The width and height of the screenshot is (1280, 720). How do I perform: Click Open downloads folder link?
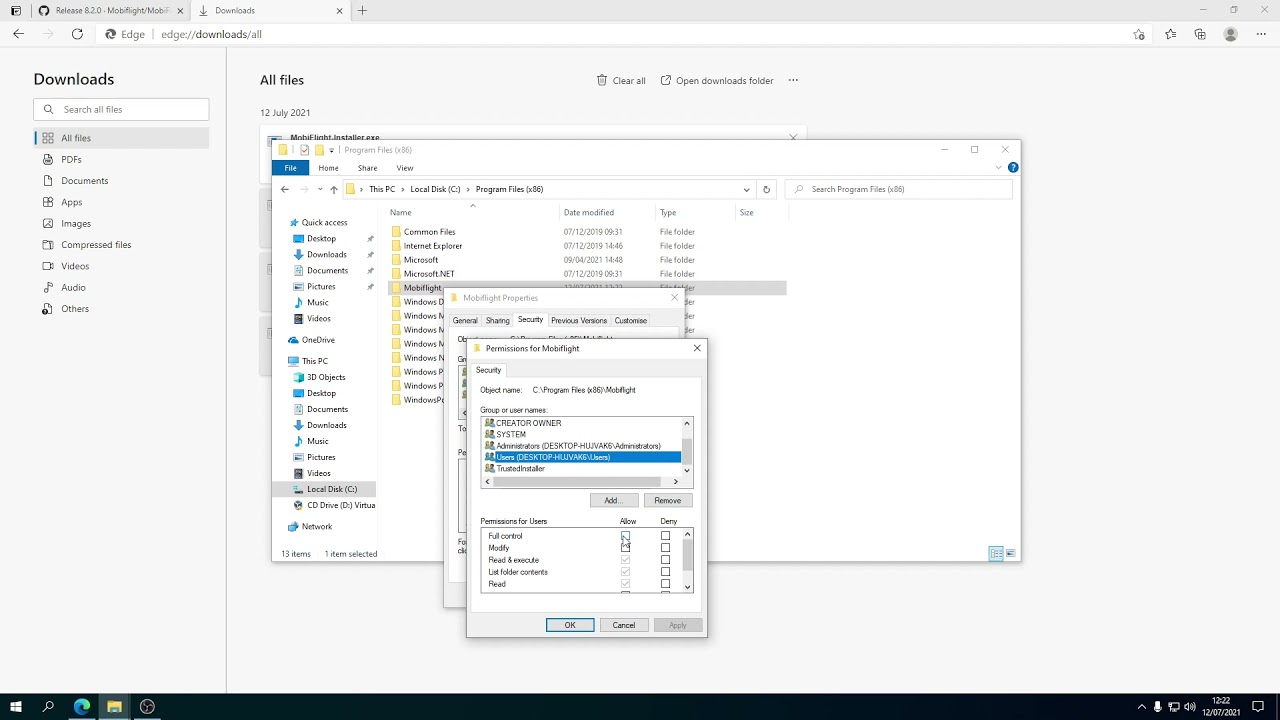[717, 80]
